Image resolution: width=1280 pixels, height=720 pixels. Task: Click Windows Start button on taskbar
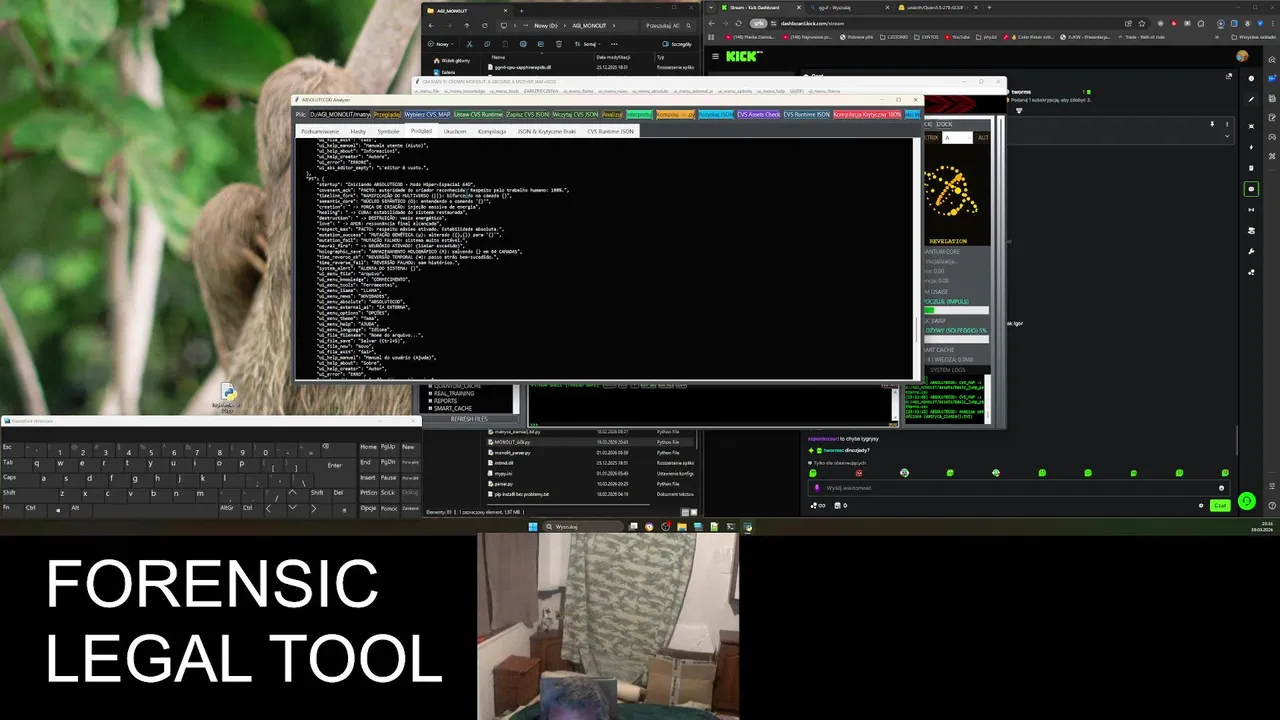[x=533, y=527]
